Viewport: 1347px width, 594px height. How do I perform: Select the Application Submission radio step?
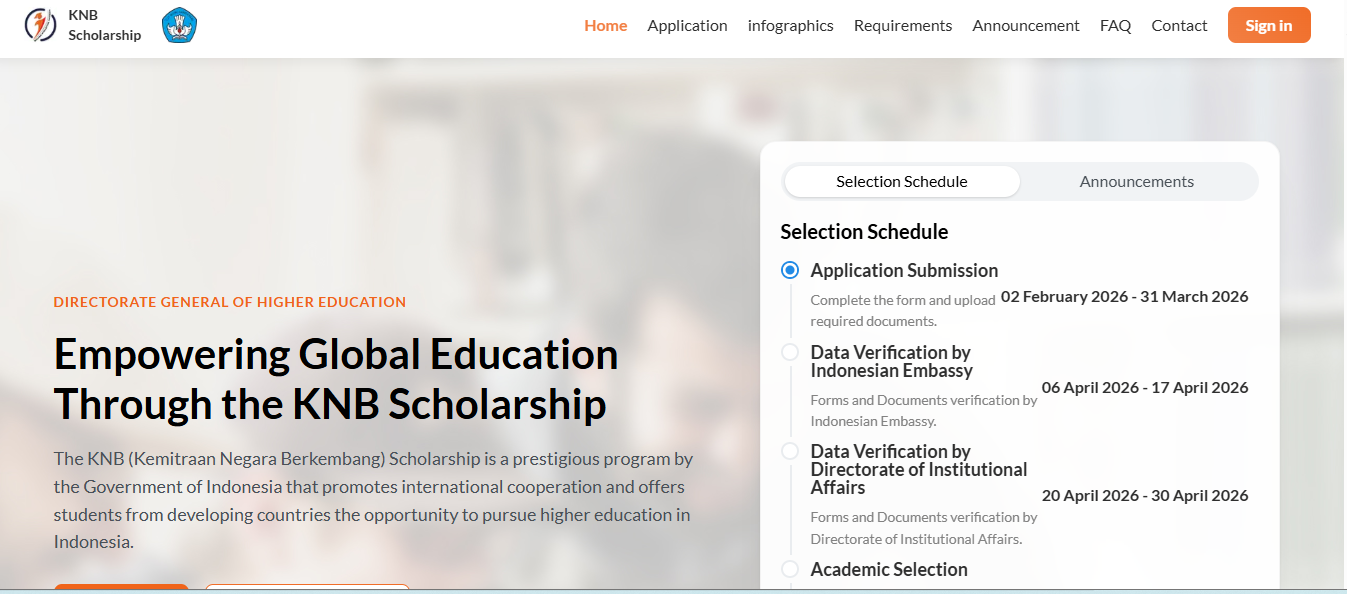790,270
